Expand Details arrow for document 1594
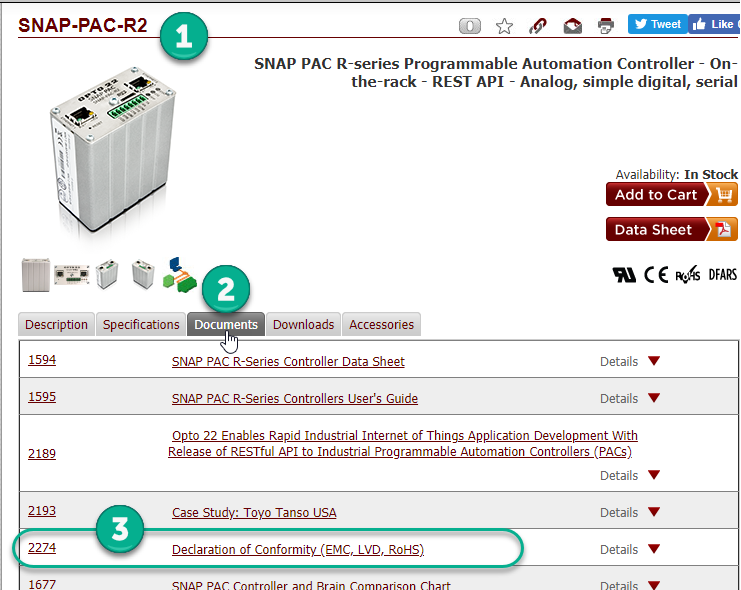 [654, 361]
